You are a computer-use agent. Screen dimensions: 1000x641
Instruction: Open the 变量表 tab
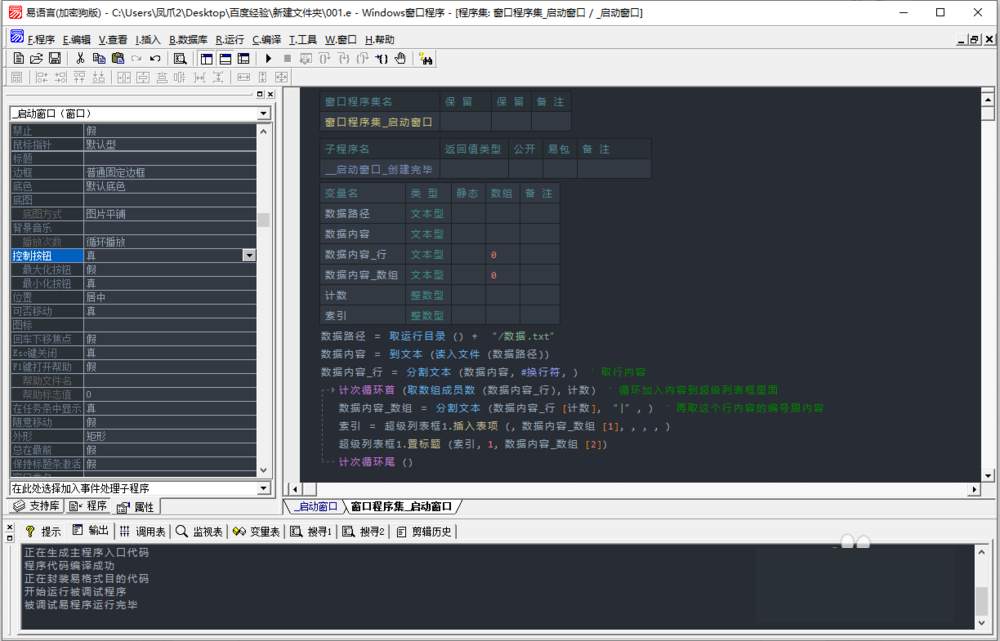click(x=256, y=531)
